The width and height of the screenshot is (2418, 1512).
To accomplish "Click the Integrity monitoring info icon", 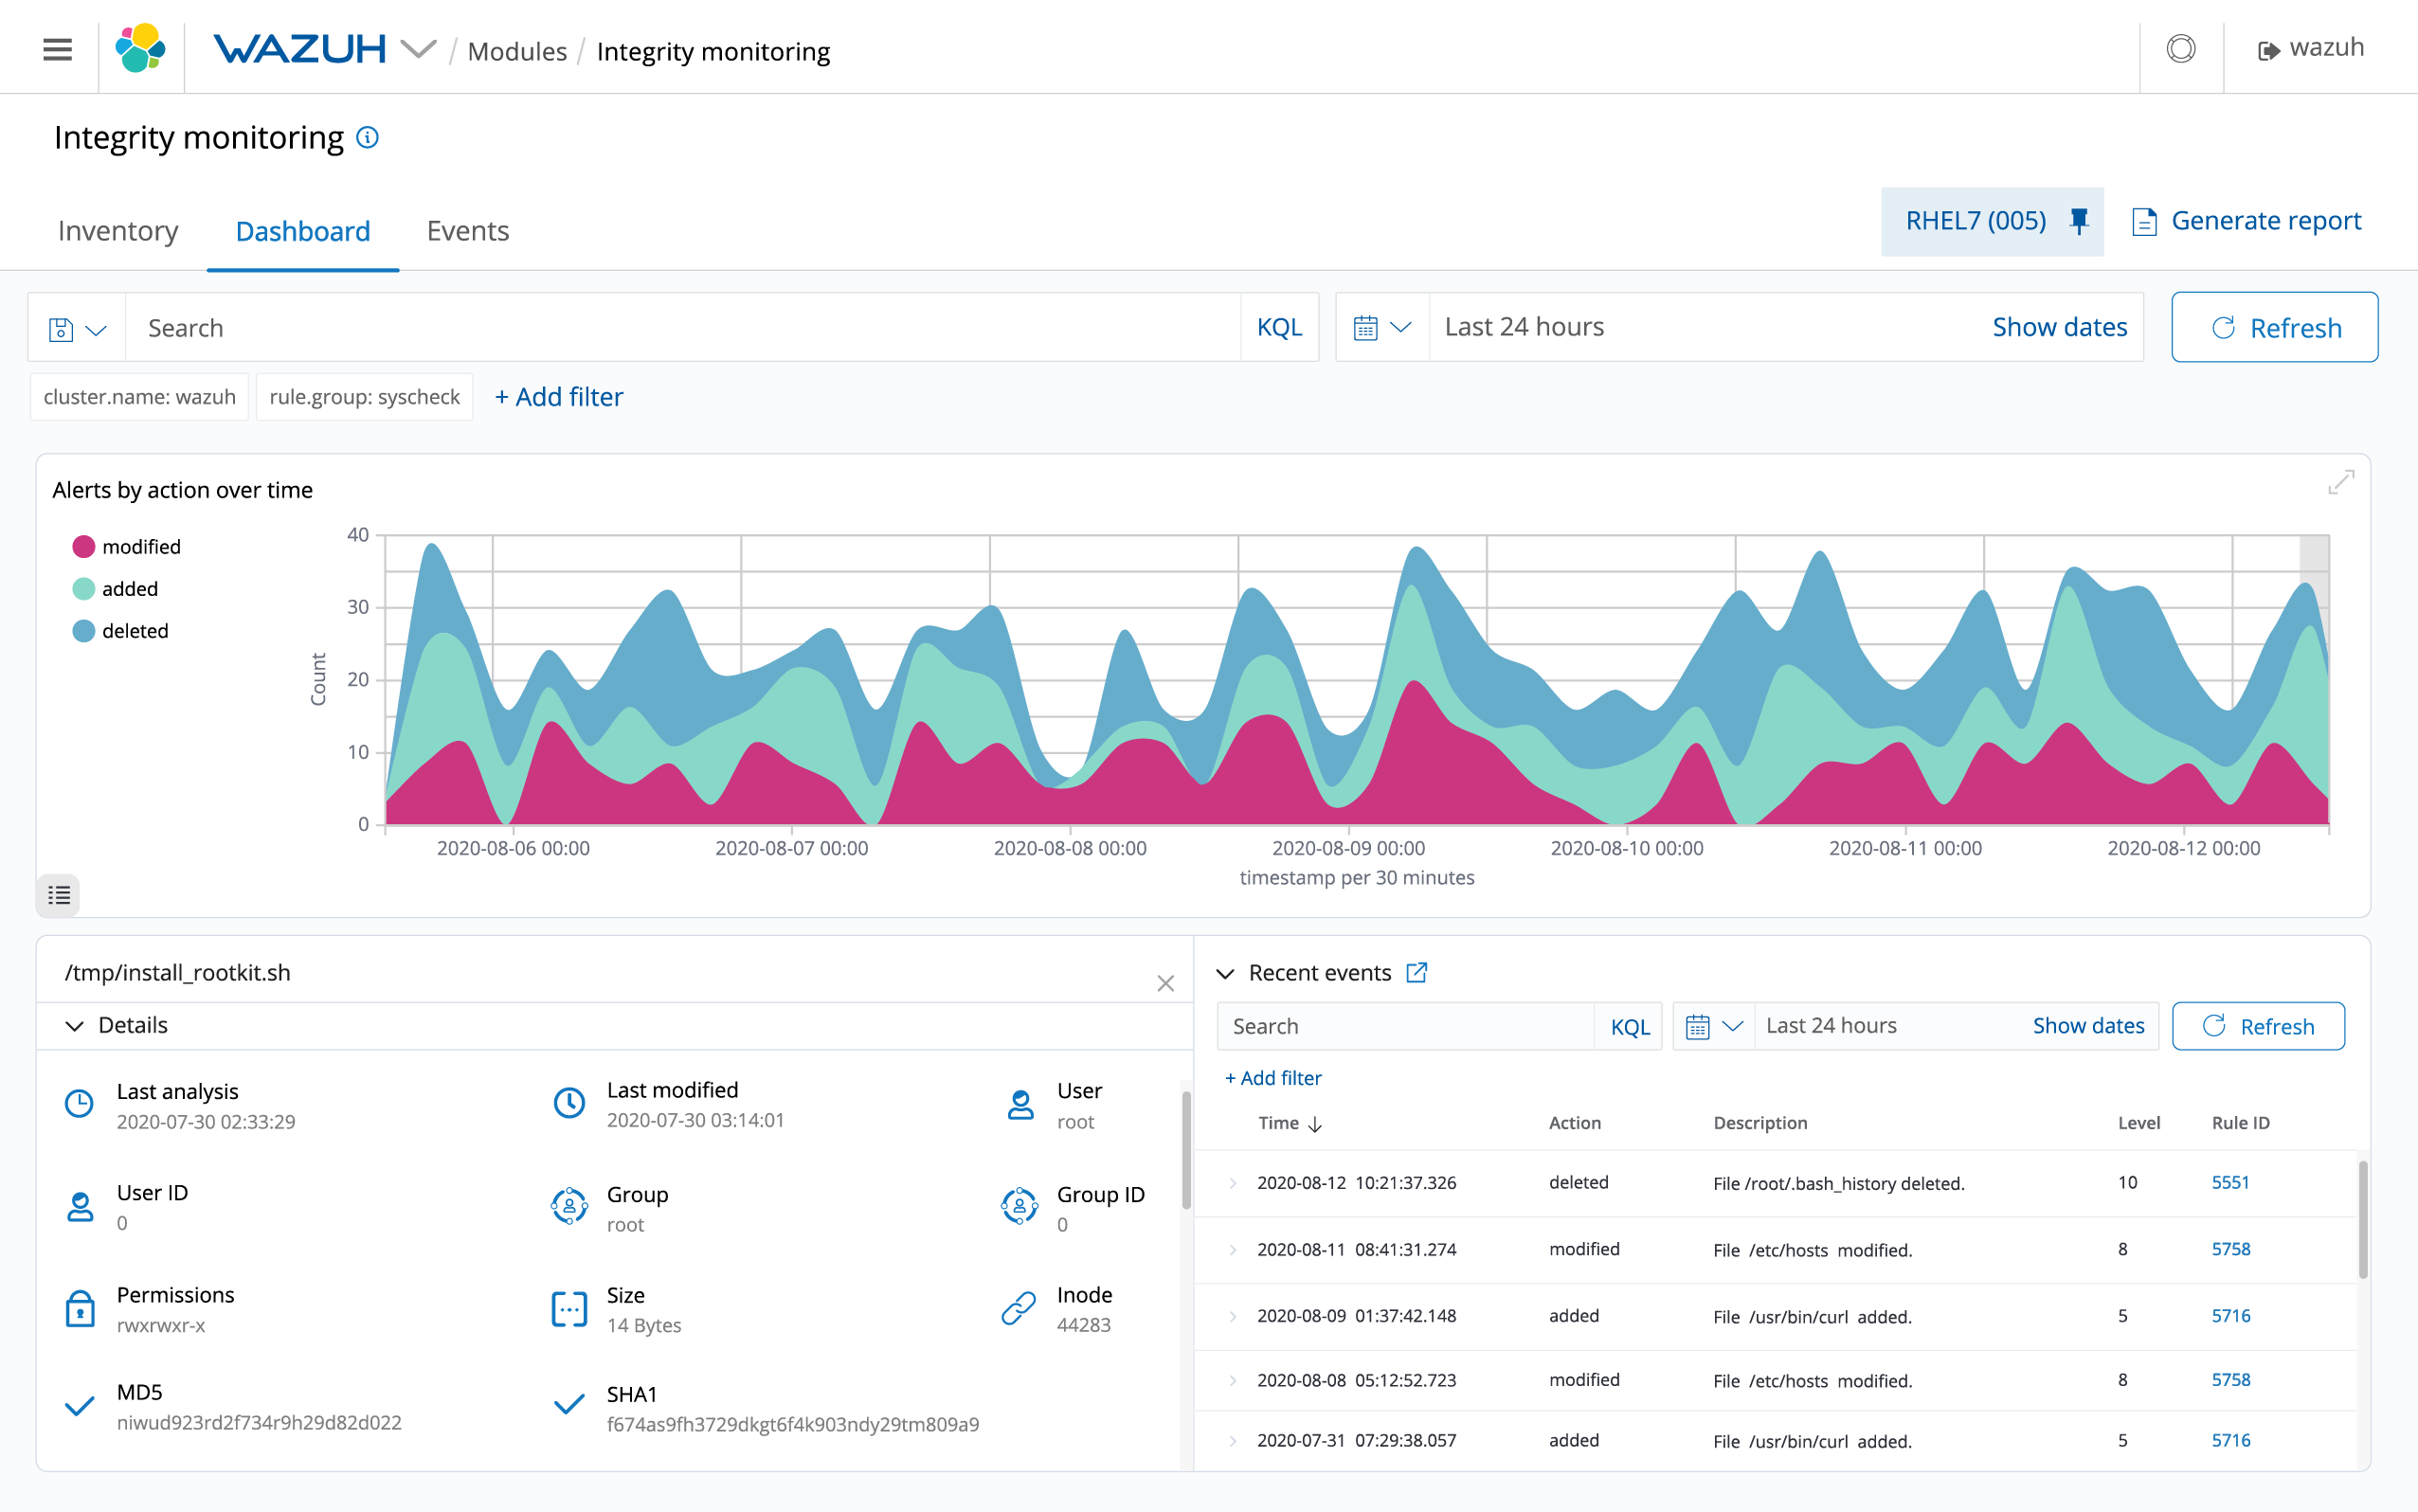I will click(368, 138).
